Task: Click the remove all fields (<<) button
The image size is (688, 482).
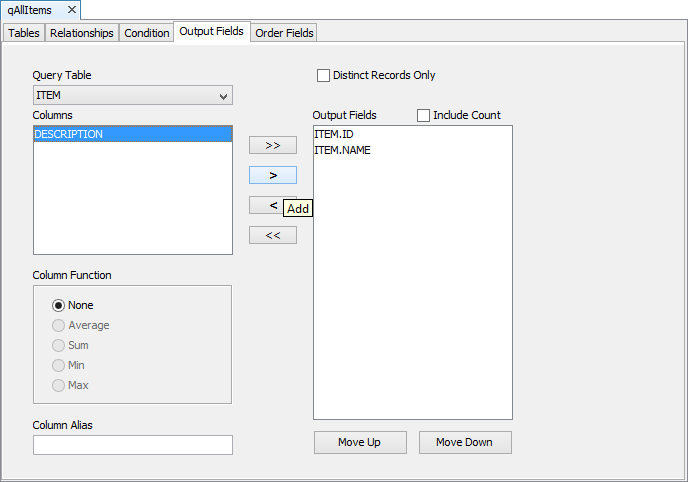Action: click(272, 235)
